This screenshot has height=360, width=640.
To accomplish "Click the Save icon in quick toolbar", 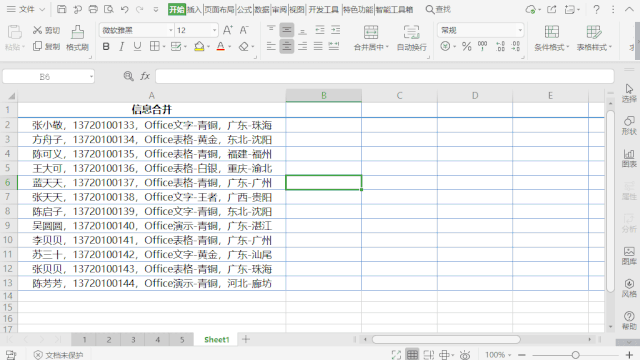I will click(x=62, y=9).
